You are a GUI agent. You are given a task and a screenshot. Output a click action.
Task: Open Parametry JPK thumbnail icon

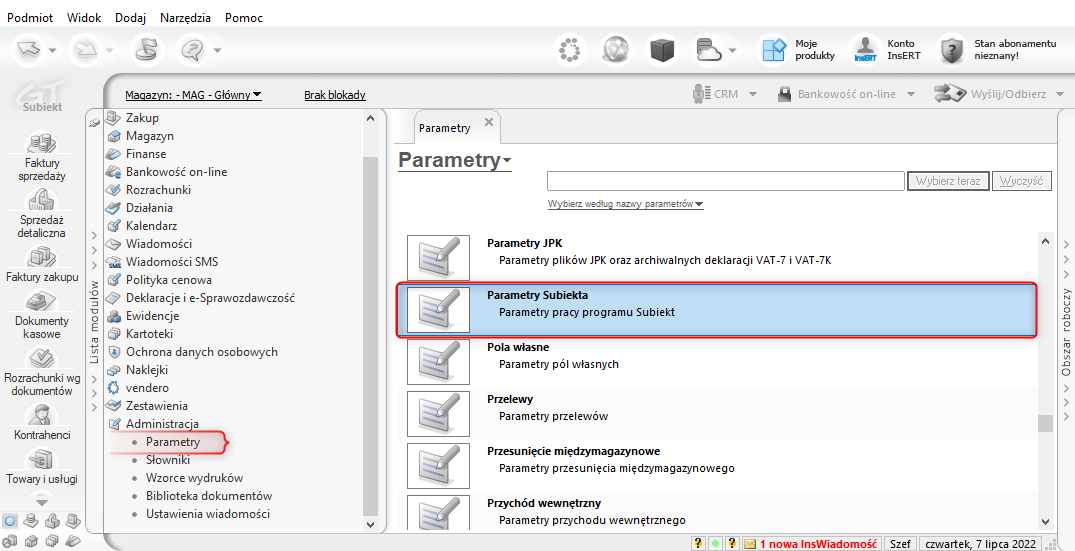coord(438,258)
